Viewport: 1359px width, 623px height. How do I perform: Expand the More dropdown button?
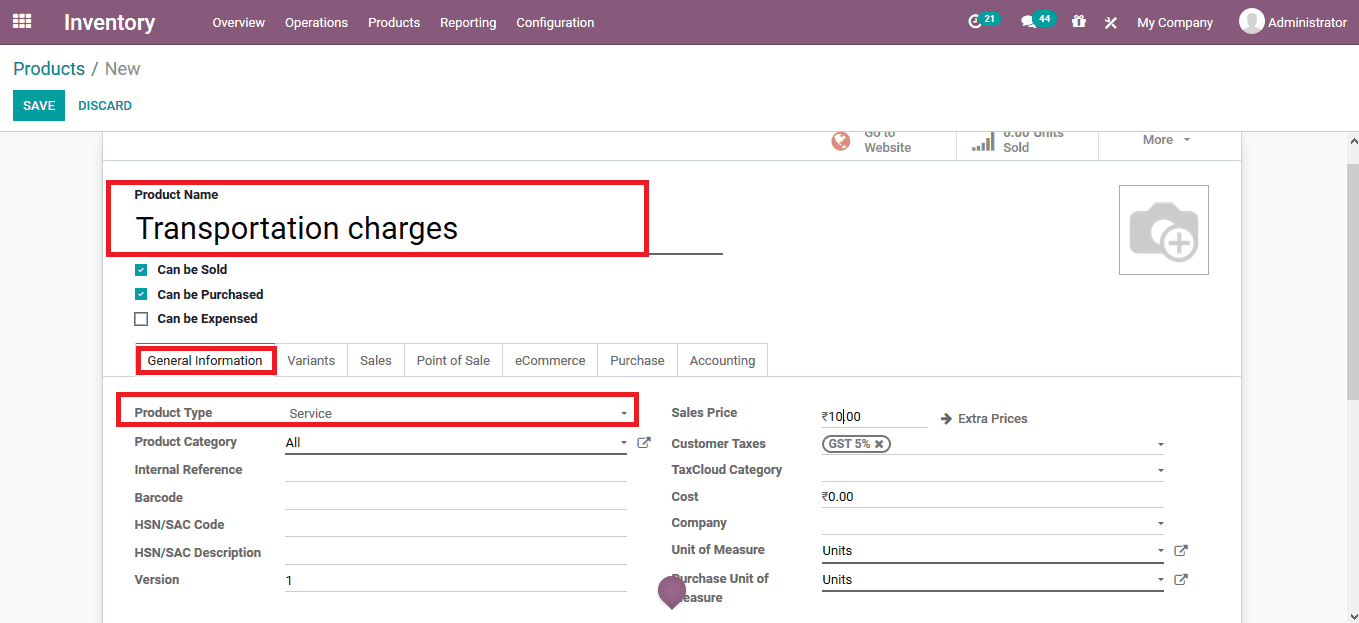point(1166,140)
